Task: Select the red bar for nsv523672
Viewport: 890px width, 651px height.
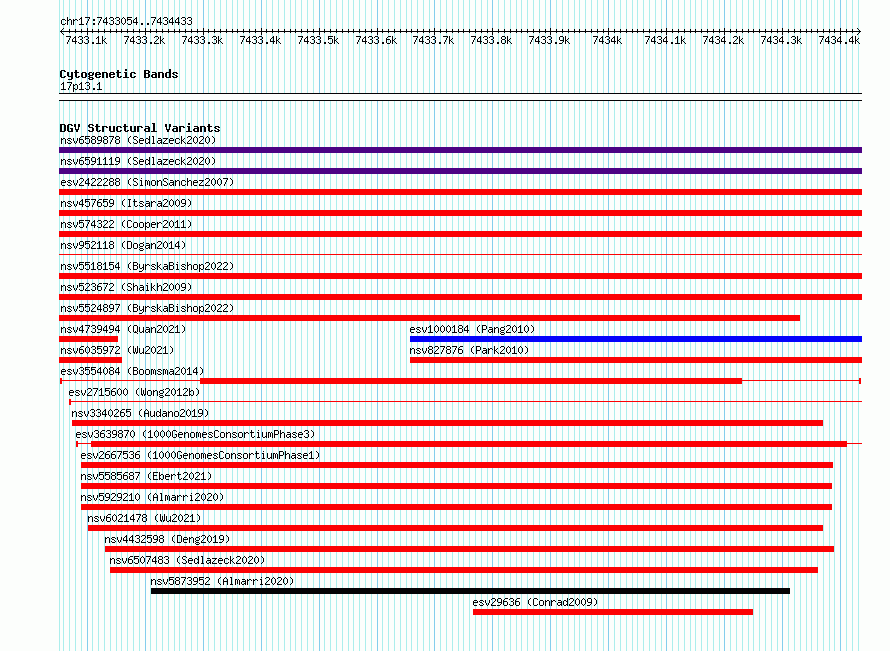Action: [460, 297]
